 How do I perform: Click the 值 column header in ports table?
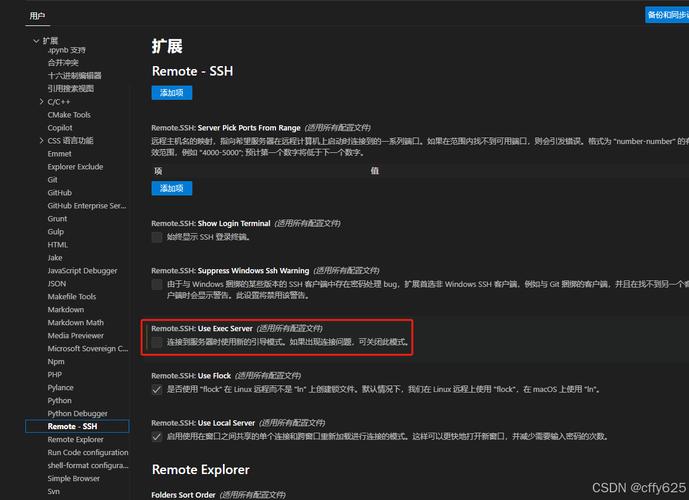point(374,170)
